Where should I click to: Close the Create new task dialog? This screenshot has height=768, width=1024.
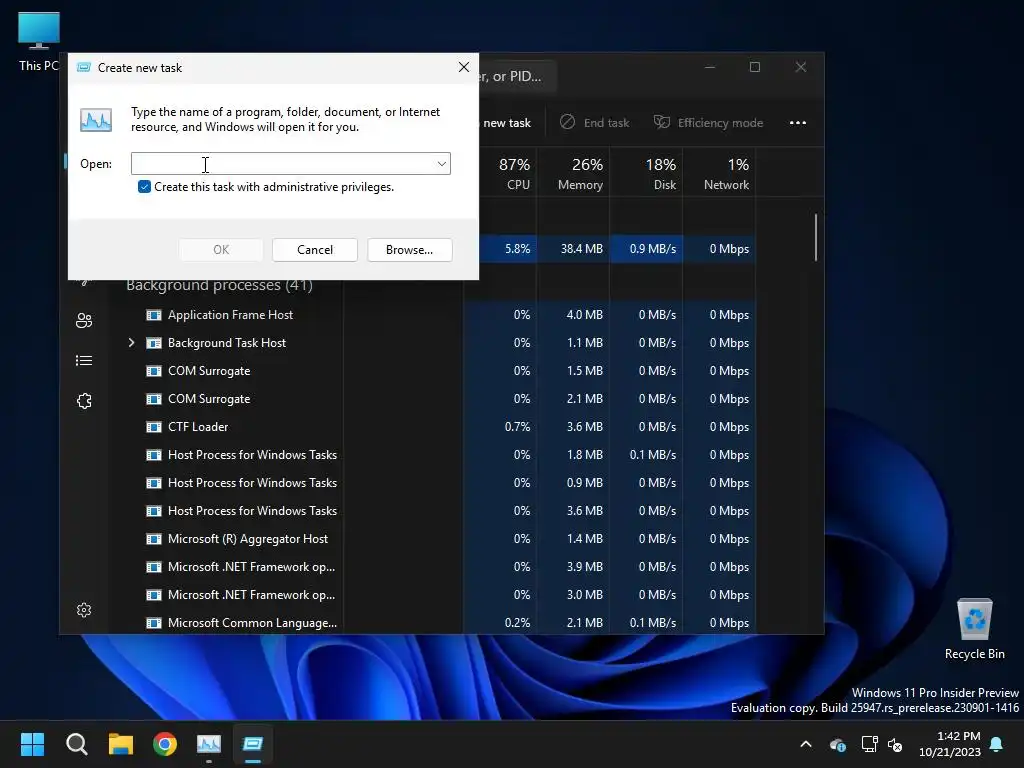pos(464,67)
